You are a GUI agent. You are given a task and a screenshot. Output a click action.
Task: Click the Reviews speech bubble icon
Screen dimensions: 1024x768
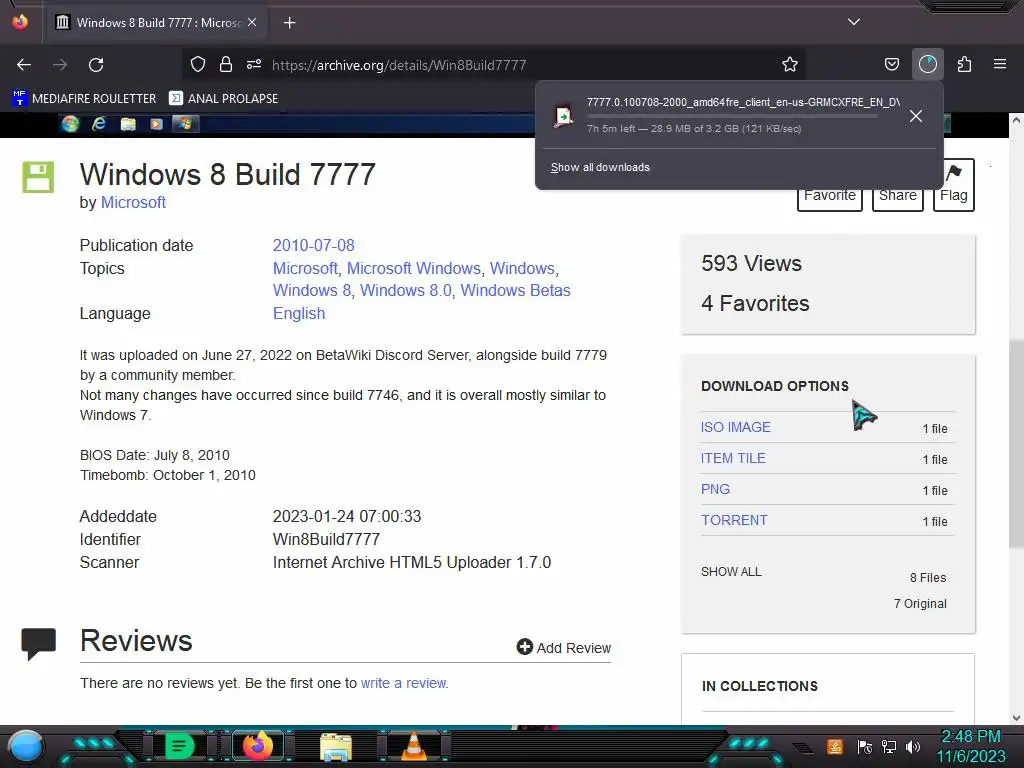(39, 643)
